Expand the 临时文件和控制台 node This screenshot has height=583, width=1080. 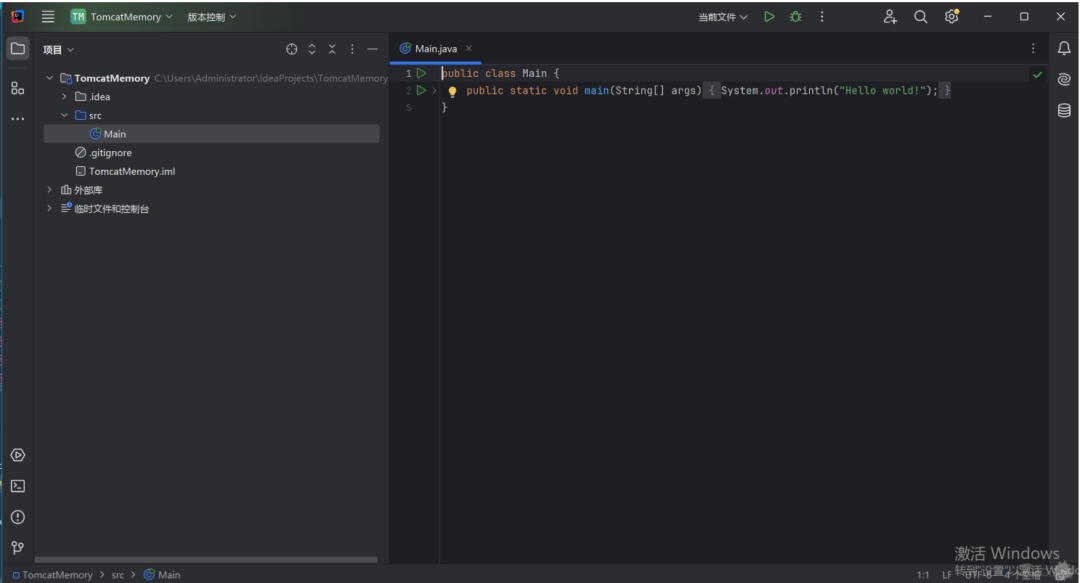[50, 208]
